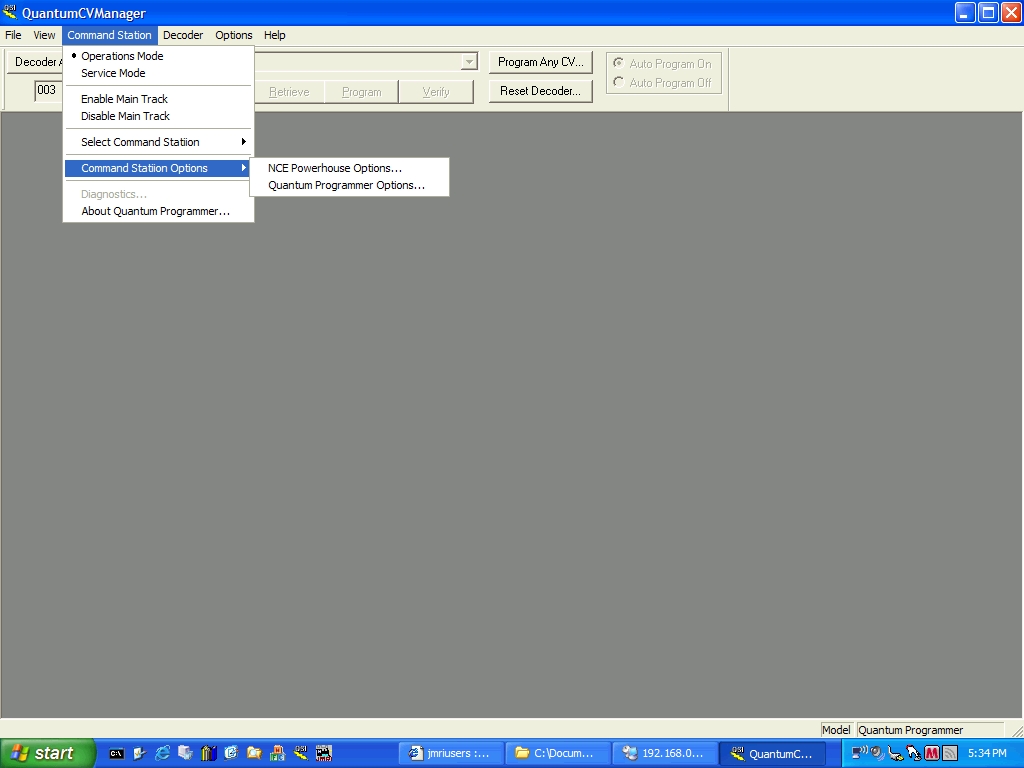Close the open Command Station menu header
The width and height of the screenshot is (1024, 768).
click(x=109, y=35)
